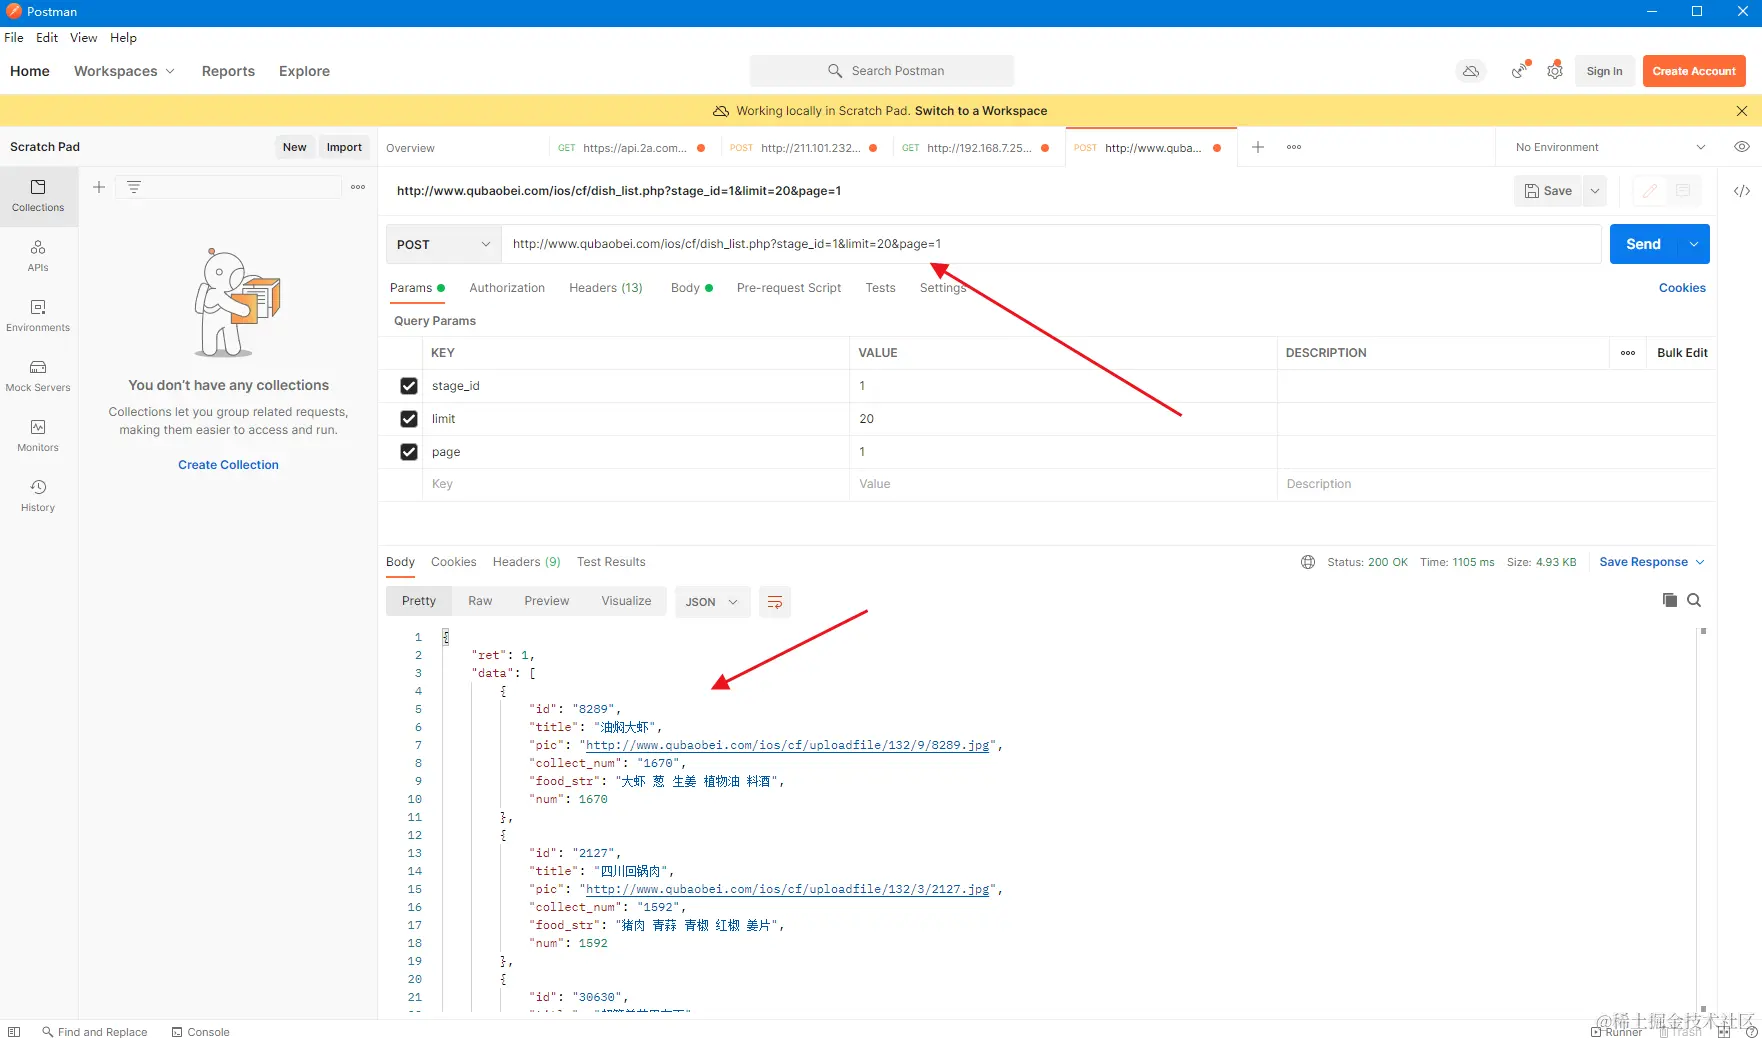Open the Save Response dropdown

(x=1652, y=562)
